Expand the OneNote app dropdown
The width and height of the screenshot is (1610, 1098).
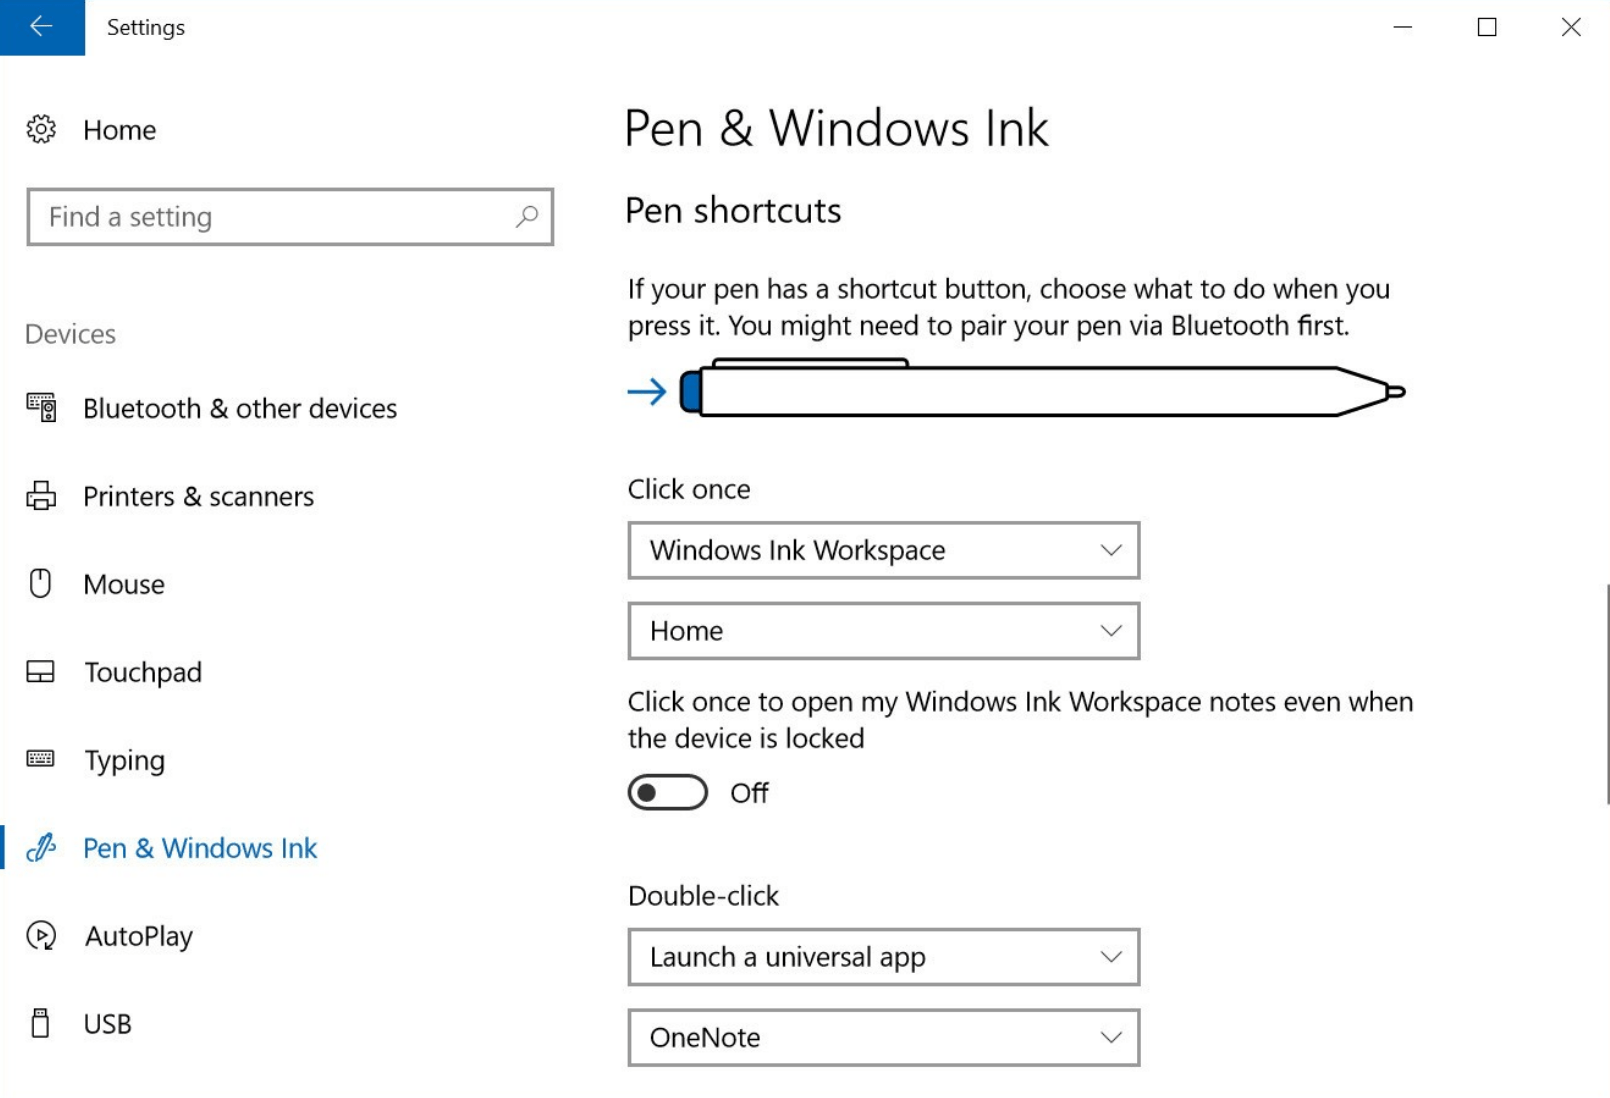(883, 1038)
